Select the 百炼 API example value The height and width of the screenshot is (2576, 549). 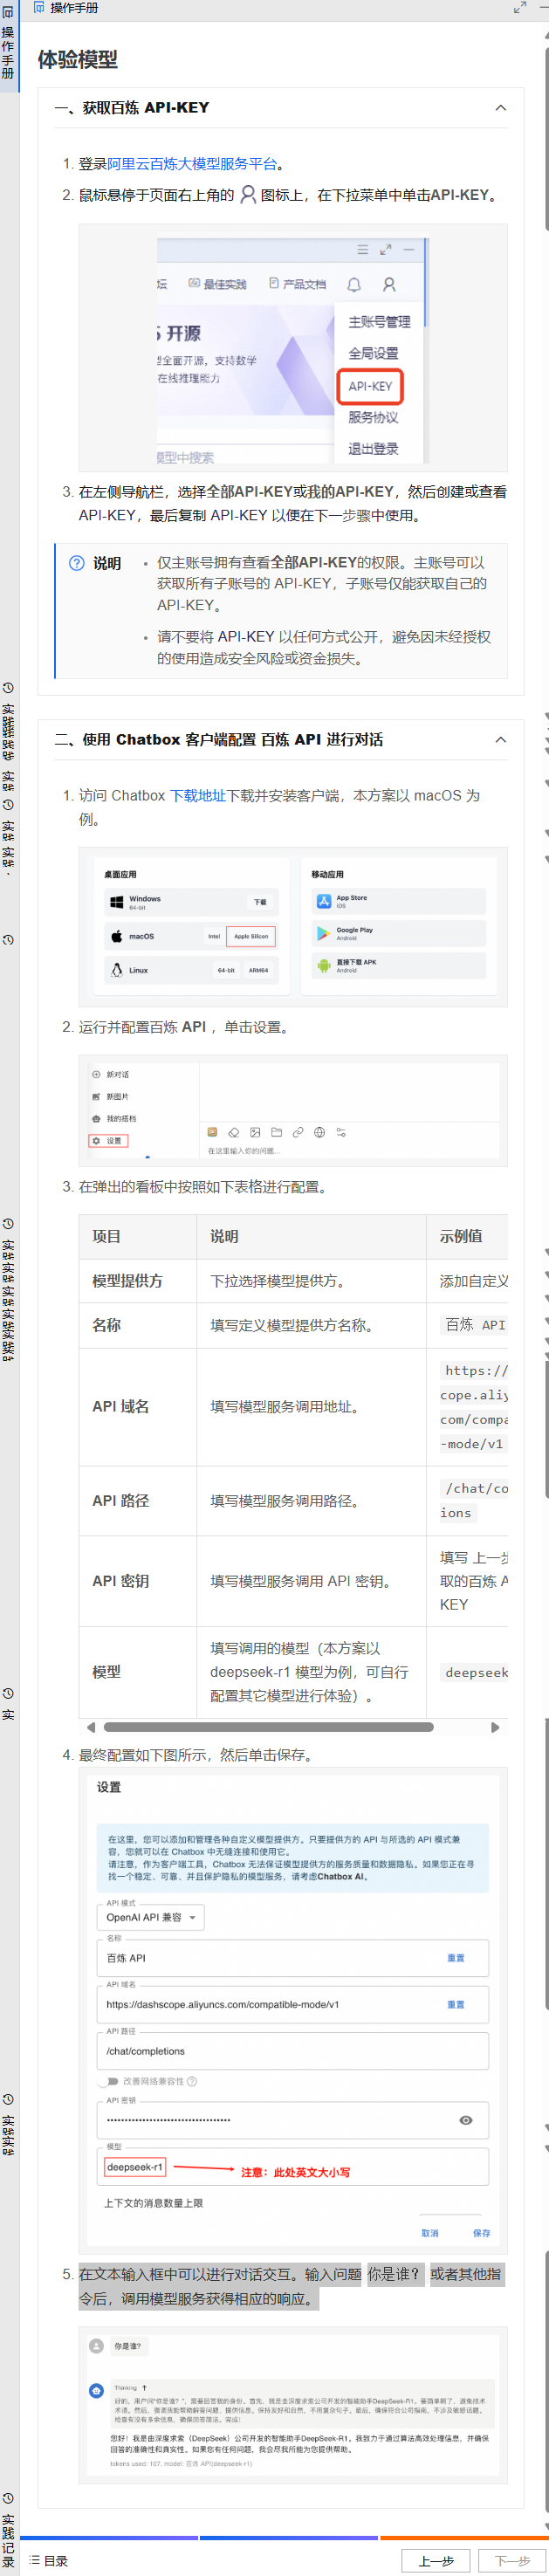tap(474, 1325)
